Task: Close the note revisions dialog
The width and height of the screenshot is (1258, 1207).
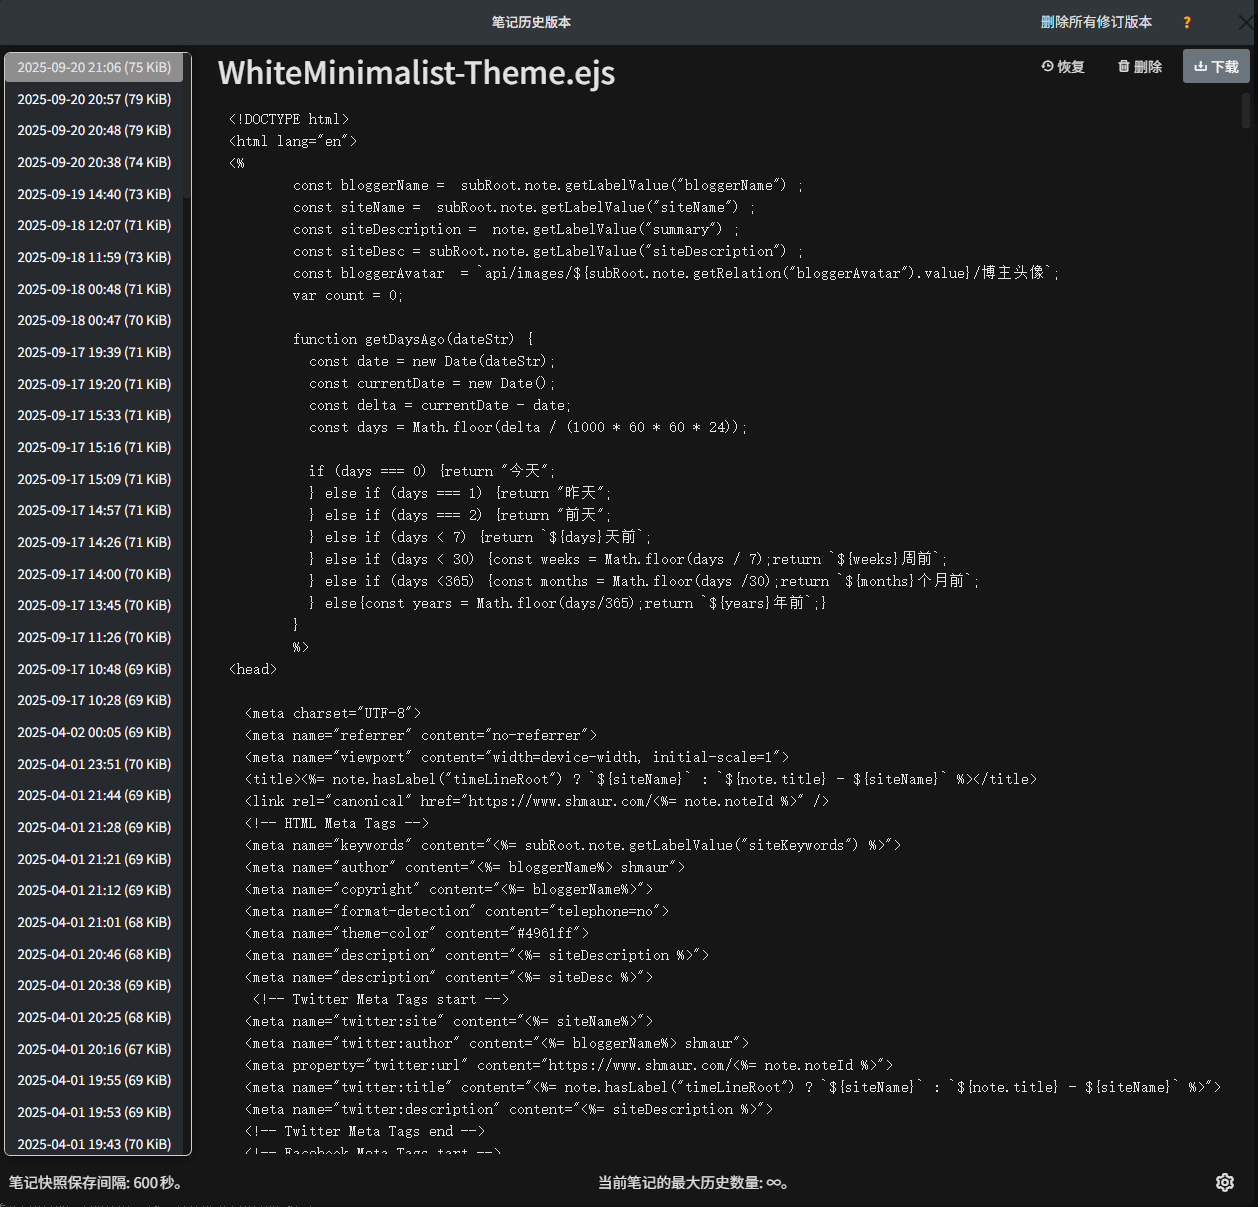Action: point(1244,22)
